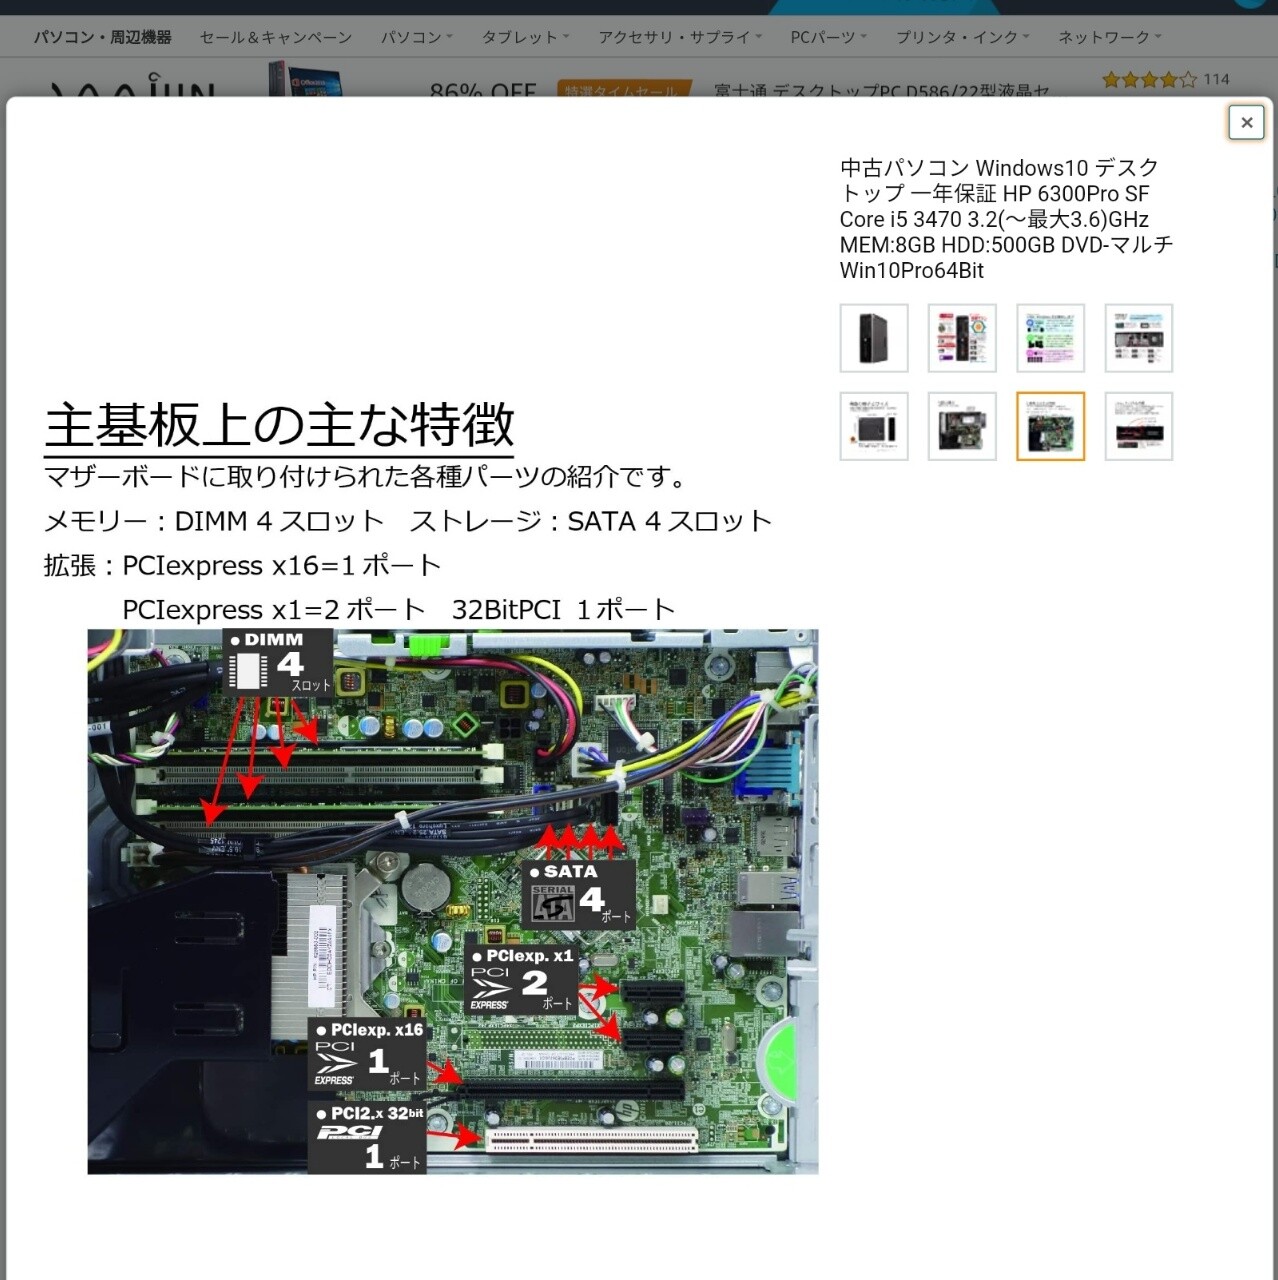Expand the PCパーツ dropdown menu

tap(828, 37)
